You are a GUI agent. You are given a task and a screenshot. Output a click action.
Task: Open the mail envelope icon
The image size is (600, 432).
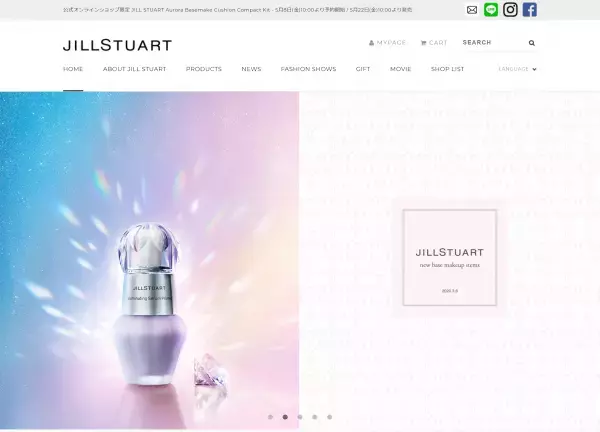472,10
